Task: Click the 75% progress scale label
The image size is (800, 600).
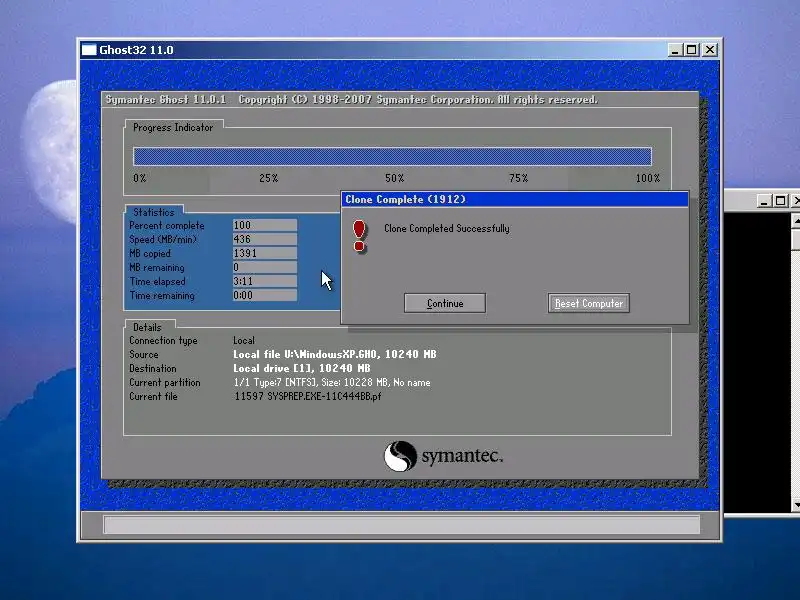Action: [518, 178]
